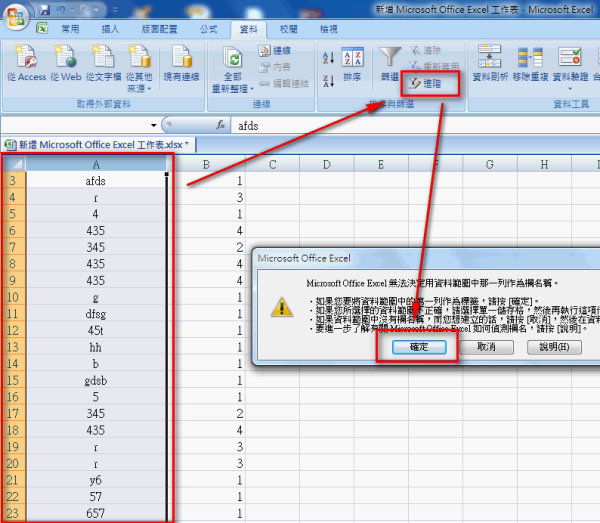Image resolution: width=600 pixels, height=523 pixels.
Task: Click the Filter funnel (篩選) icon
Action: (390, 64)
